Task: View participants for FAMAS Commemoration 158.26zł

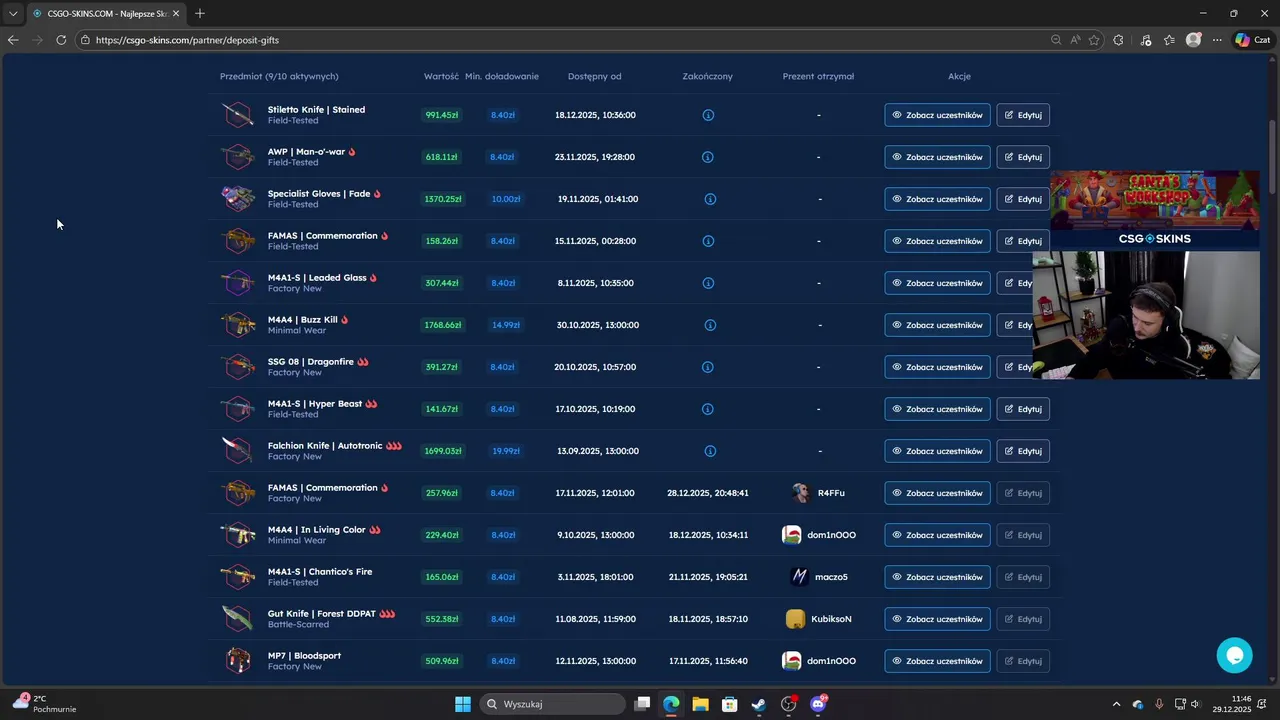Action: tap(937, 241)
